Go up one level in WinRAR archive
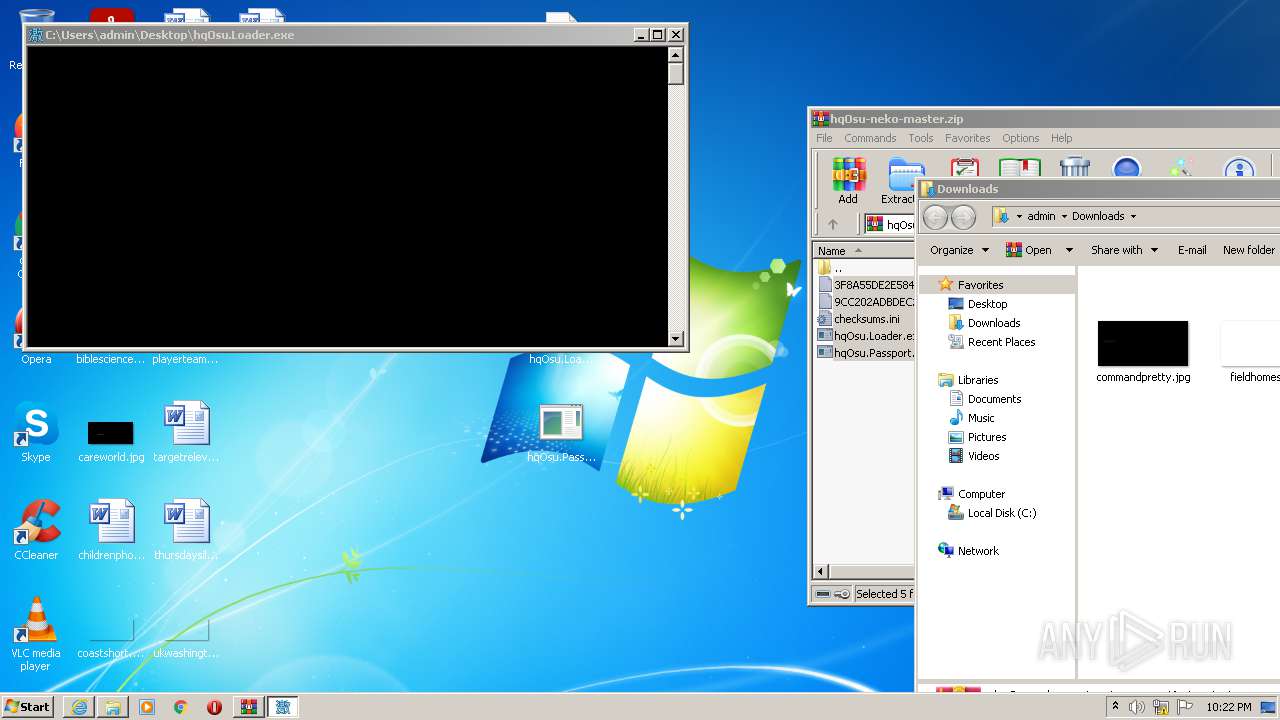The width and height of the screenshot is (1280, 720). point(832,224)
